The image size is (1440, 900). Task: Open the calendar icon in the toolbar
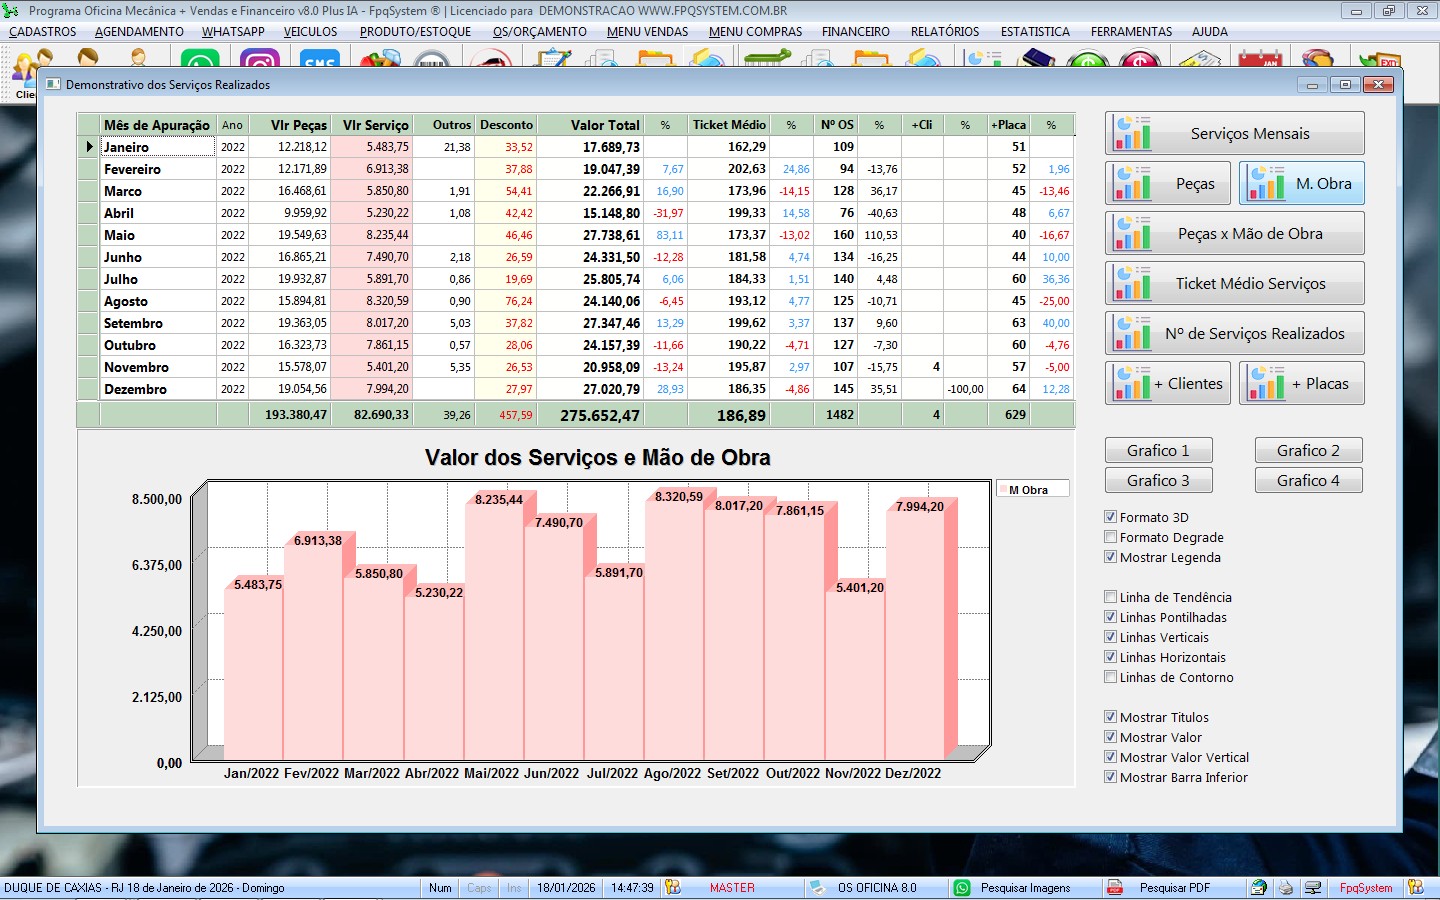coord(1259,61)
